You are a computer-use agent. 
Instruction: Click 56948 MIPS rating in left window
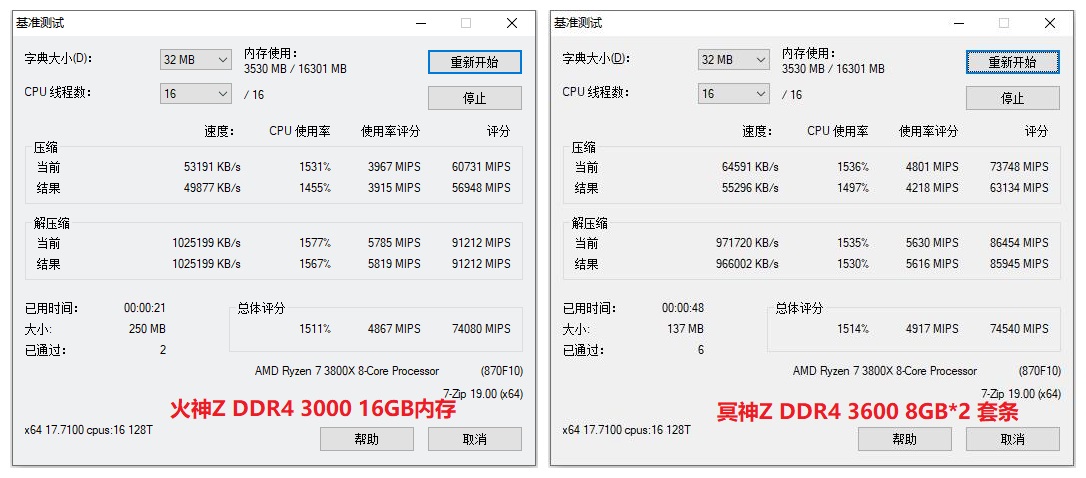[481, 188]
